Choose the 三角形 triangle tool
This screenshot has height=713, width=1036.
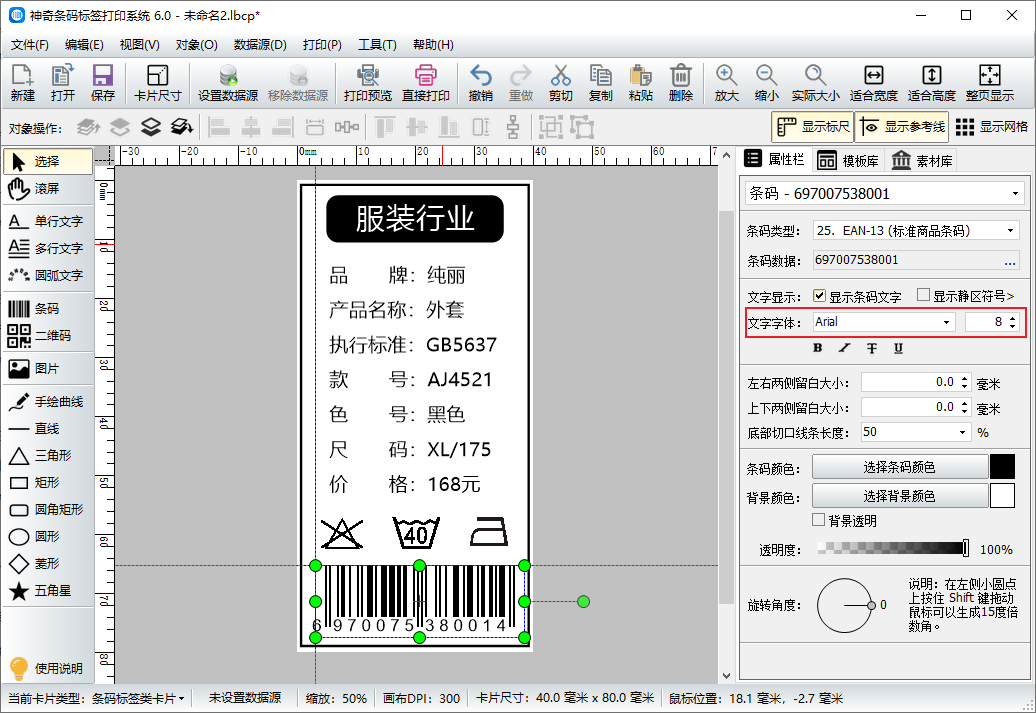pos(48,456)
